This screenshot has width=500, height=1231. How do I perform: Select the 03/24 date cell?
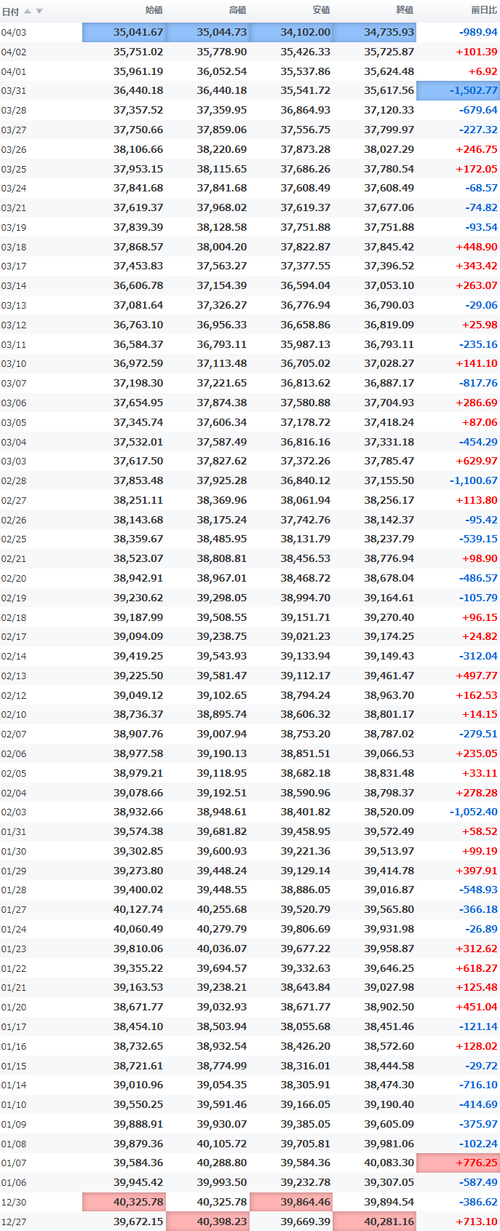[x=14, y=188]
